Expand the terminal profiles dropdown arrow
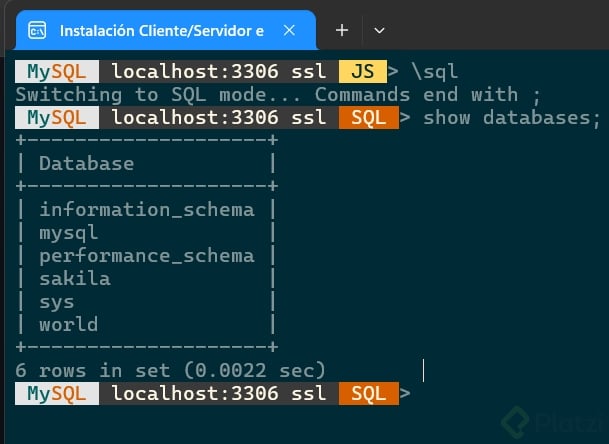Image resolution: width=609 pixels, height=444 pixels. coord(379,30)
